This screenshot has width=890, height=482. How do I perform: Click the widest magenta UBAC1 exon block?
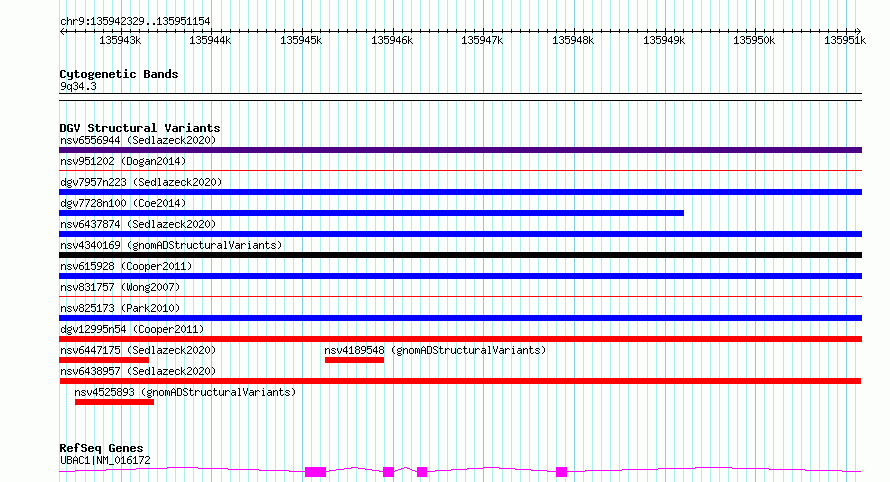tap(316, 472)
